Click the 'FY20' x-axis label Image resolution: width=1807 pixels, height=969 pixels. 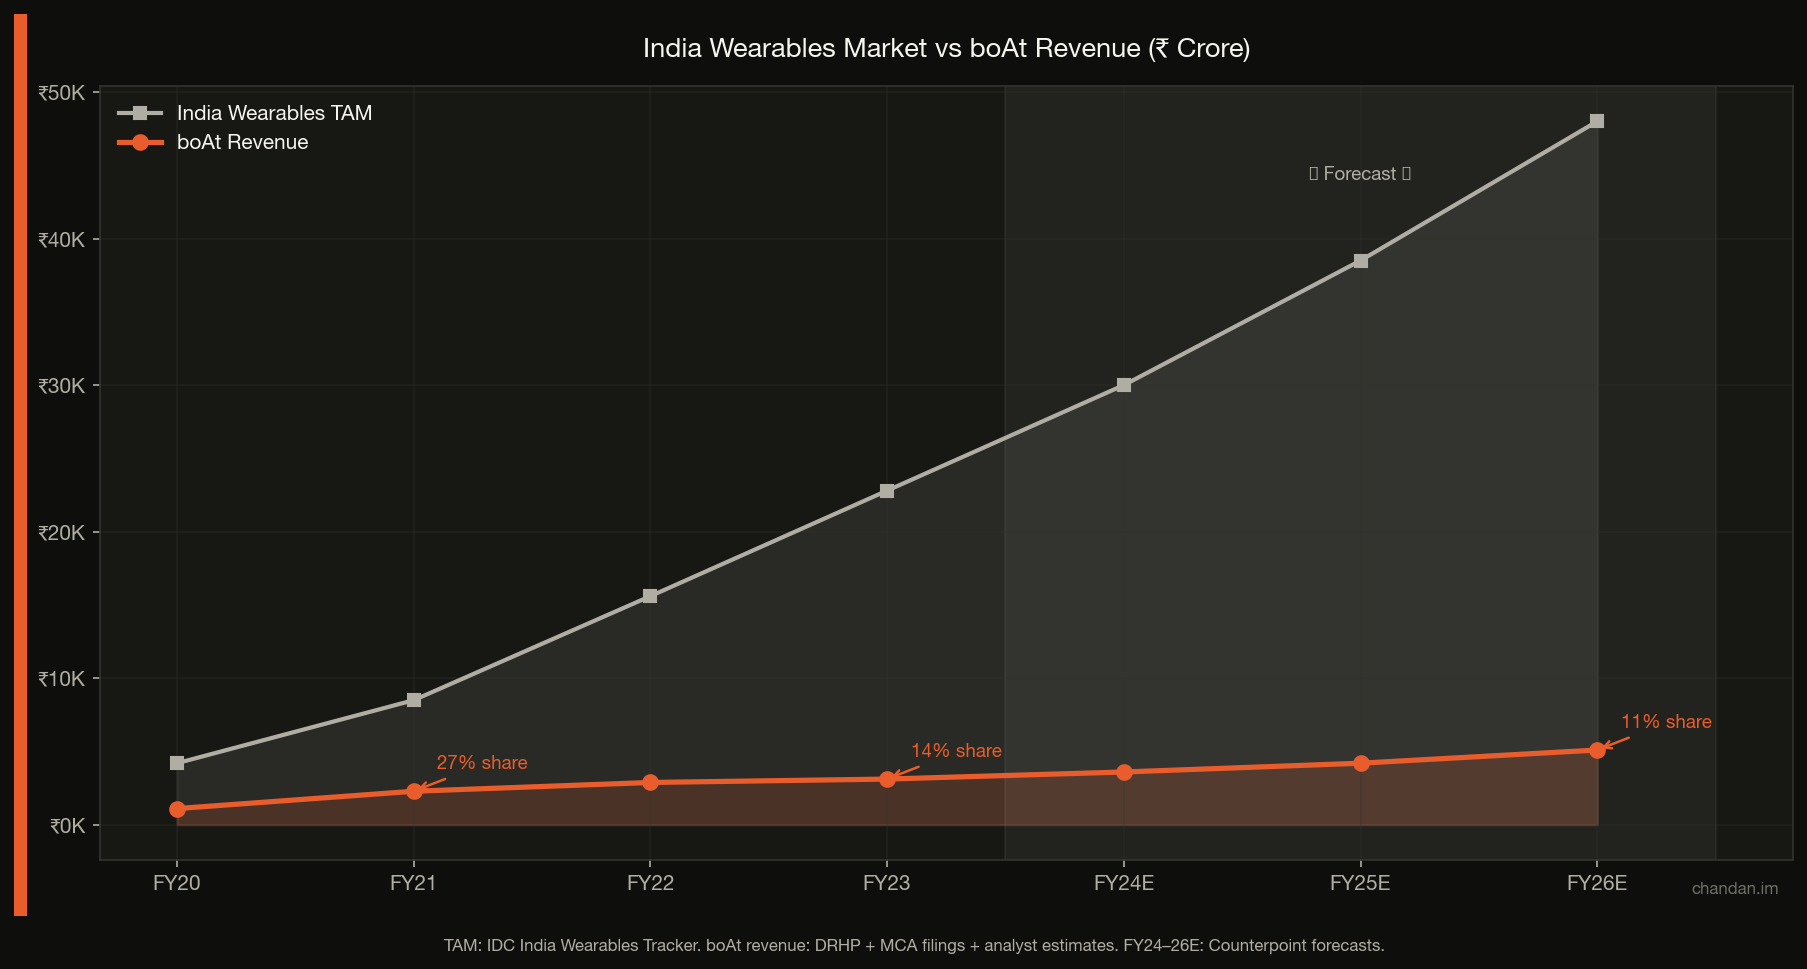177,882
